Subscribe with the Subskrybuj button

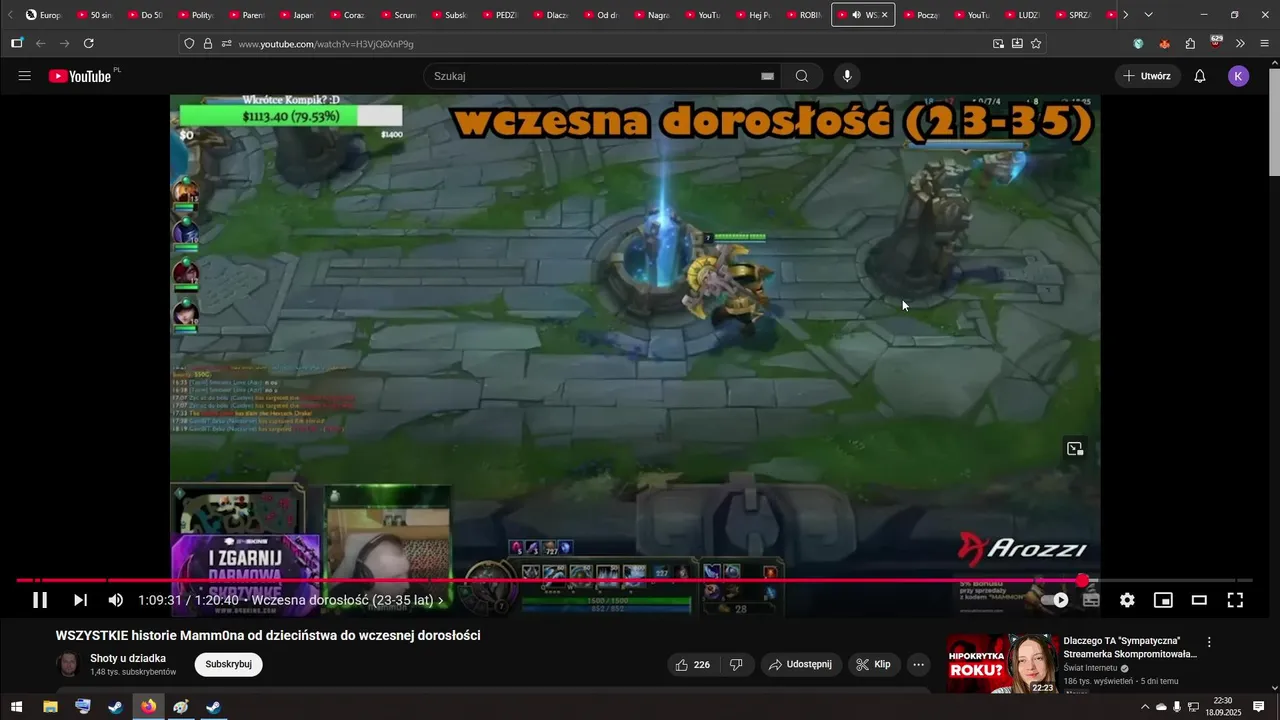(x=228, y=664)
